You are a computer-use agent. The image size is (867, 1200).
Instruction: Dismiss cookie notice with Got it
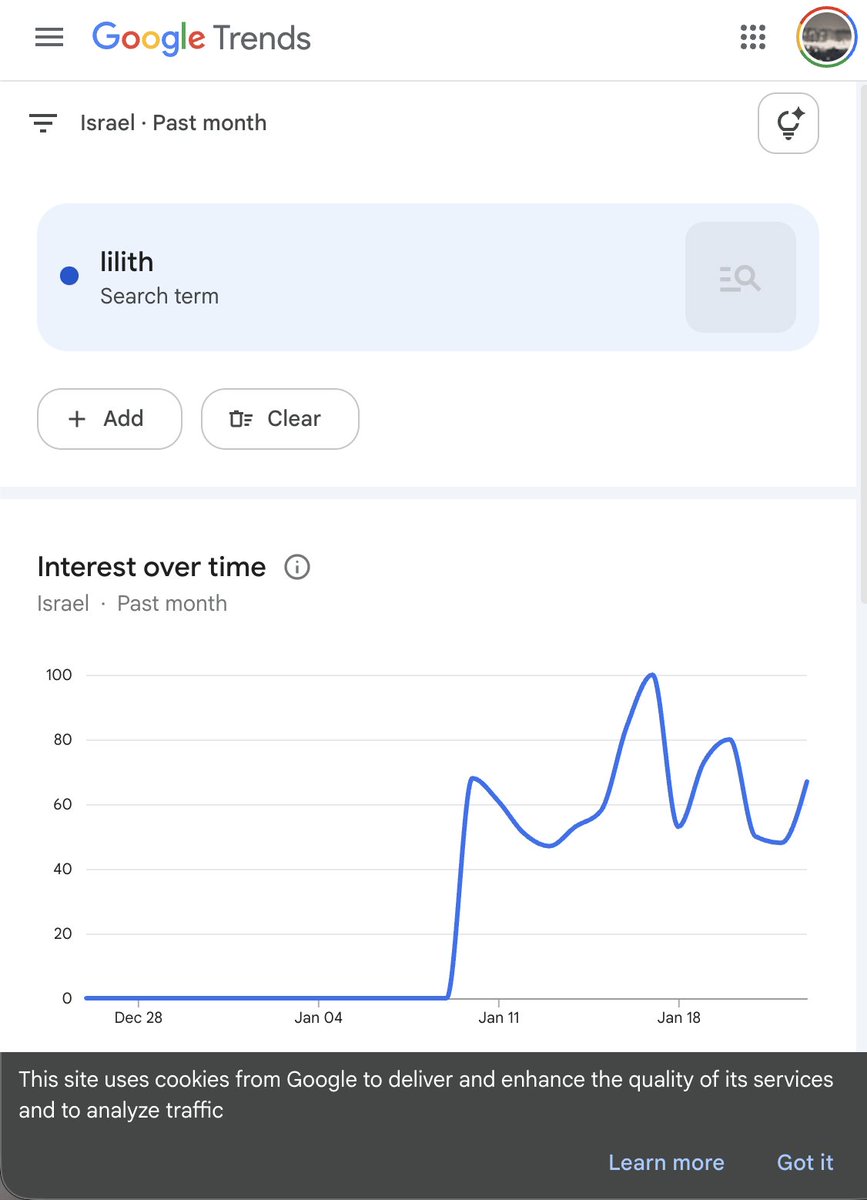805,1162
